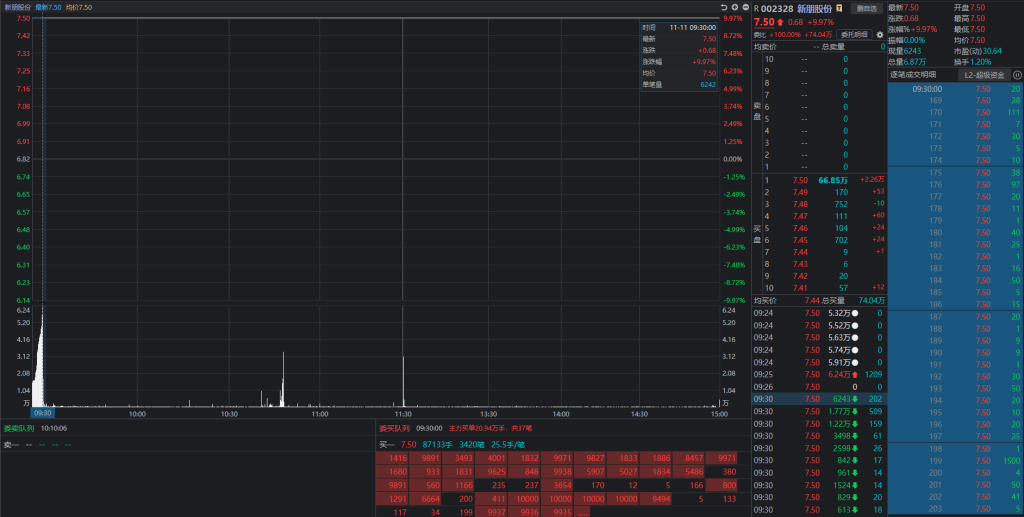Click the red up-arrow next to price 7.50
This screenshot has width=1024, height=517.
coord(781,21)
